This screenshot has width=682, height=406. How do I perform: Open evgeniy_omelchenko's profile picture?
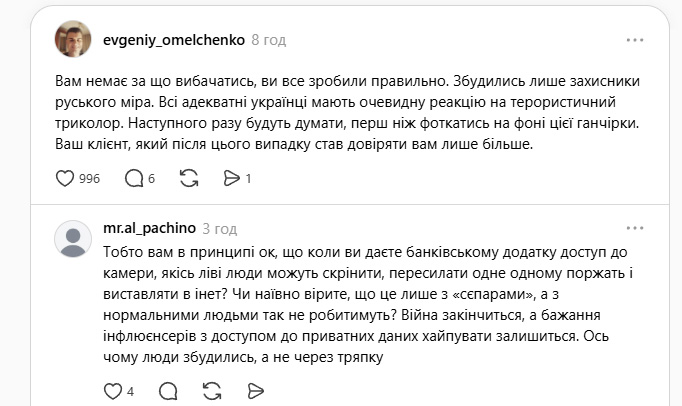click(x=73, y=40)
